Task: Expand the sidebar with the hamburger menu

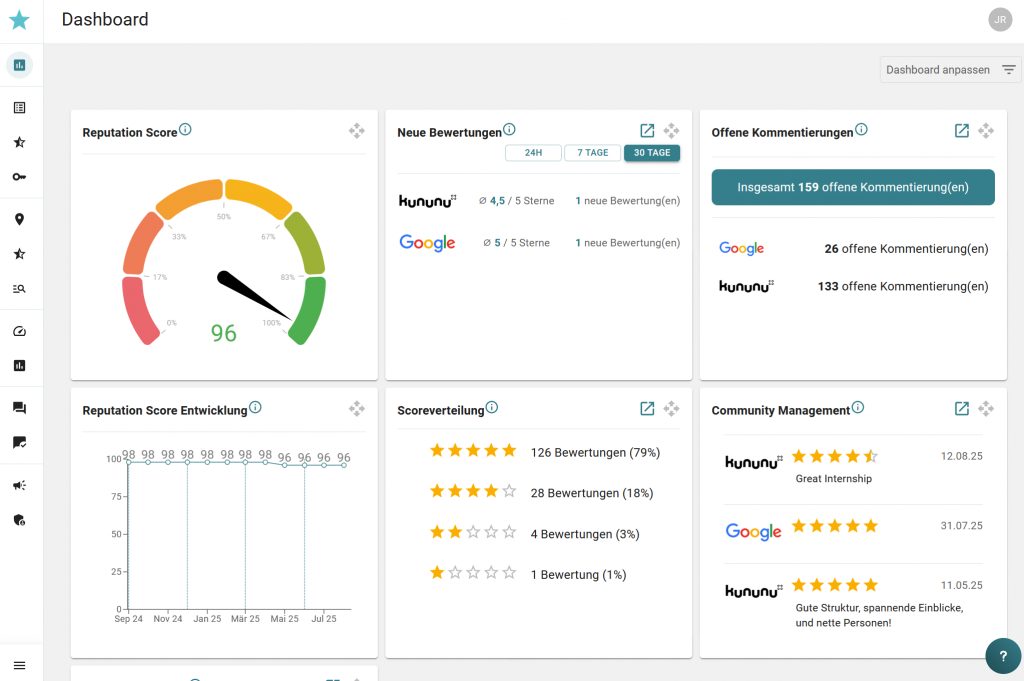Action: pyautogui.click(x=19, y=665)
